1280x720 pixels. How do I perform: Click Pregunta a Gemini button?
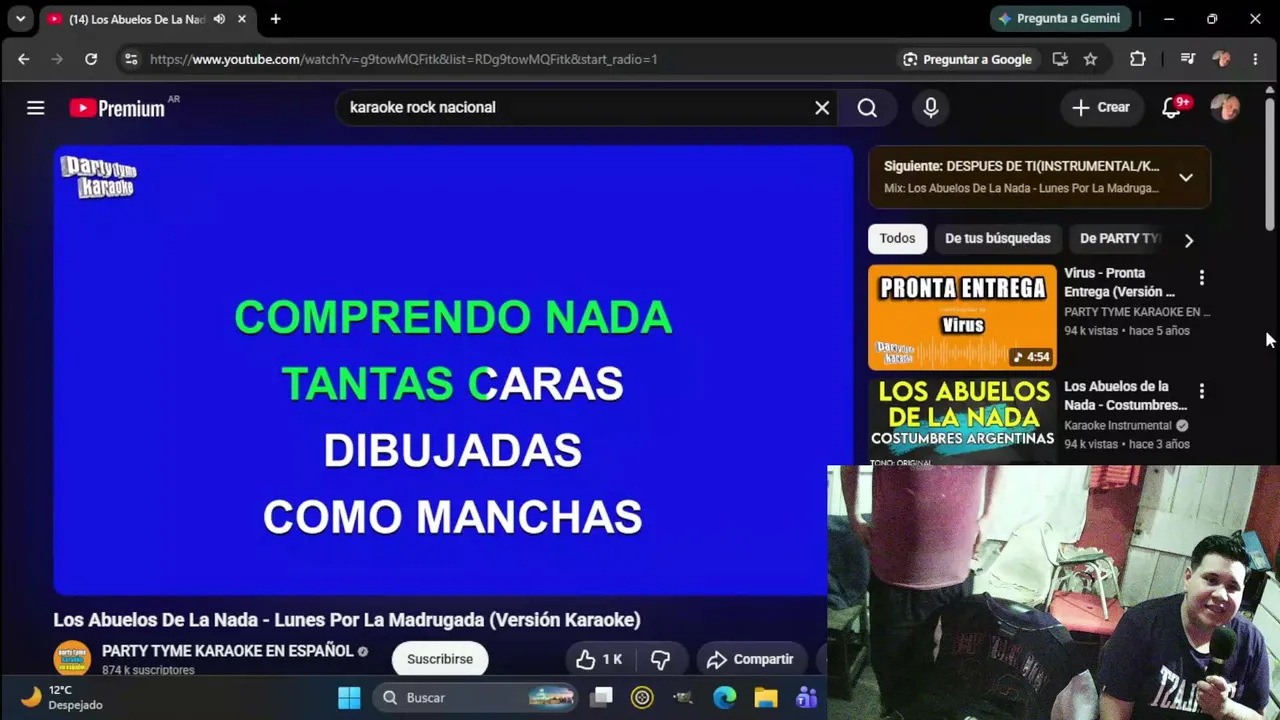[1061, 18]
